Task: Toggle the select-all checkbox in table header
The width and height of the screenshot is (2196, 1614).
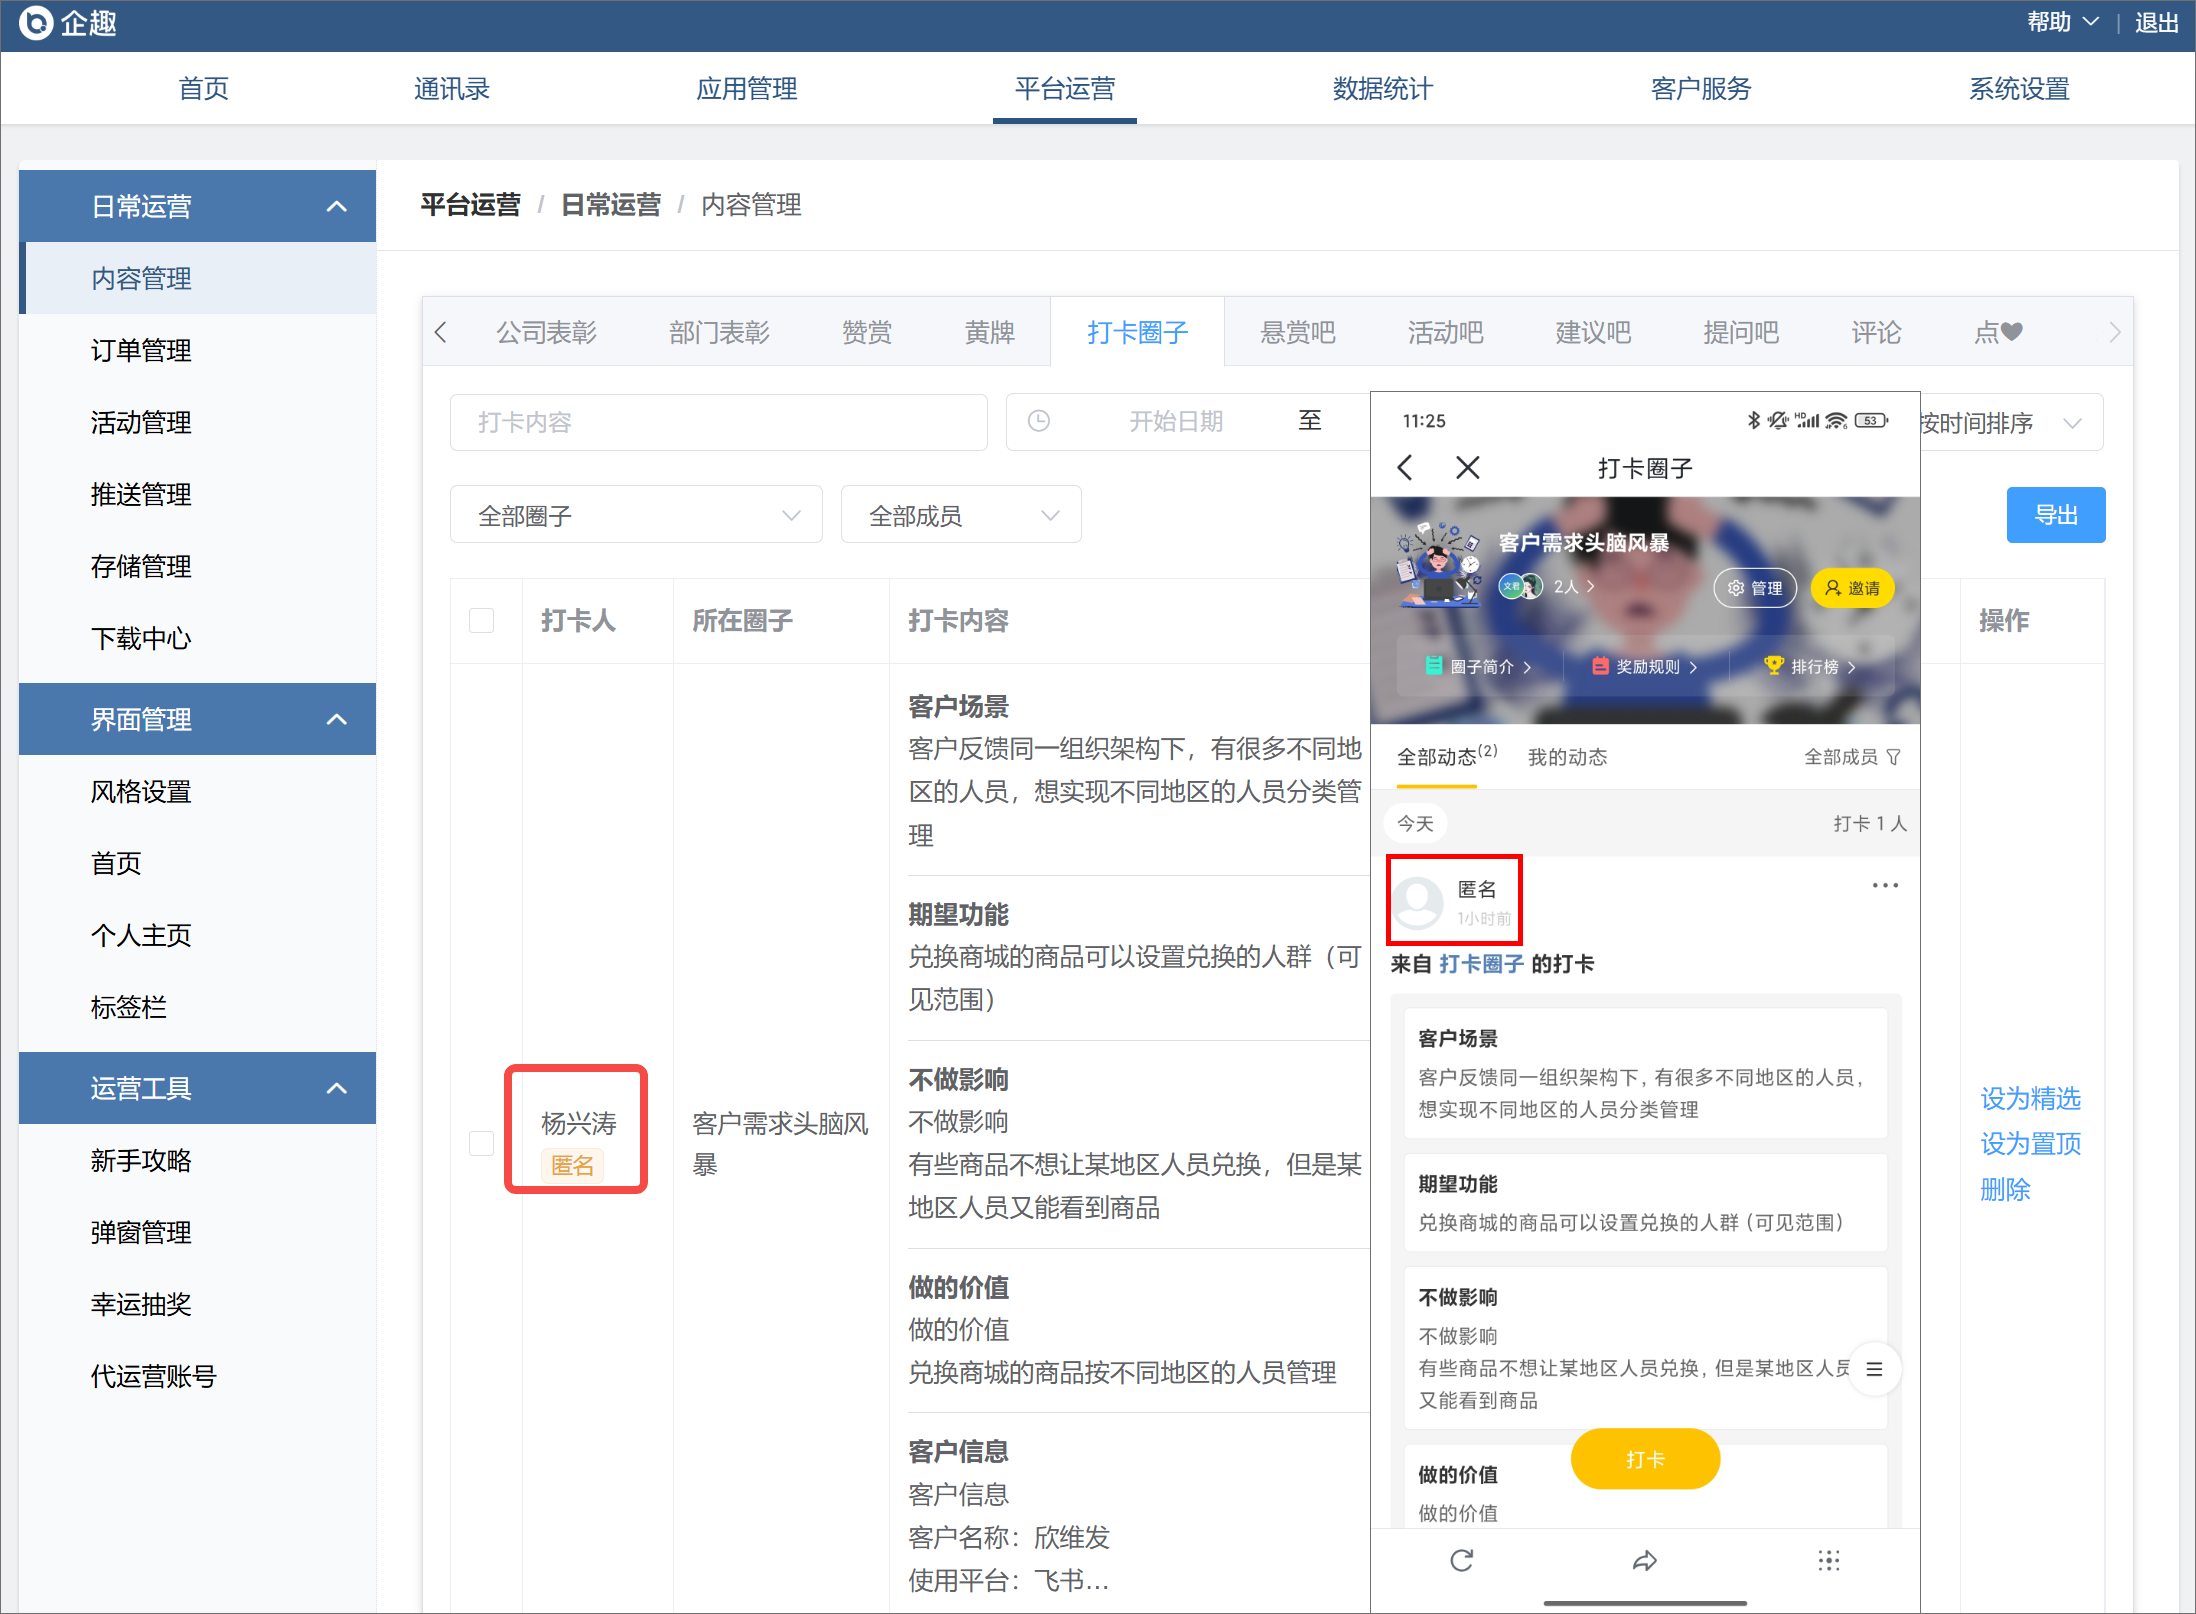Action: [481, 620]
